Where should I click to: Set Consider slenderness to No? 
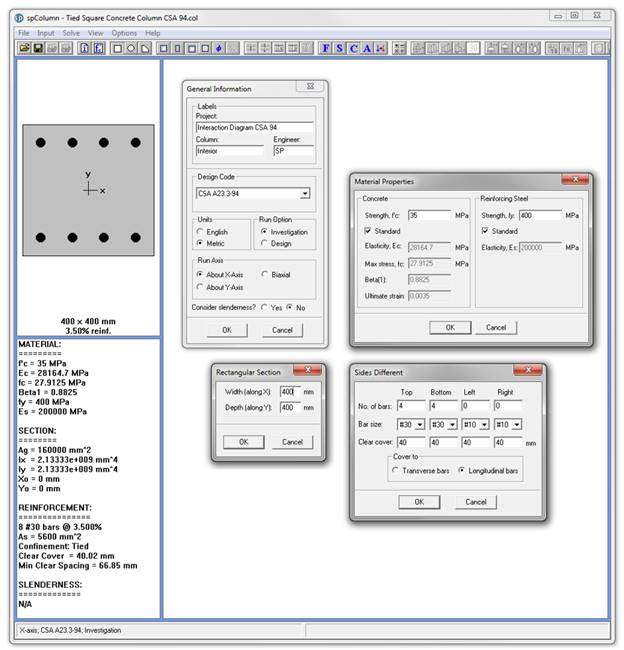pyautogui.click(x=289, y=307)
